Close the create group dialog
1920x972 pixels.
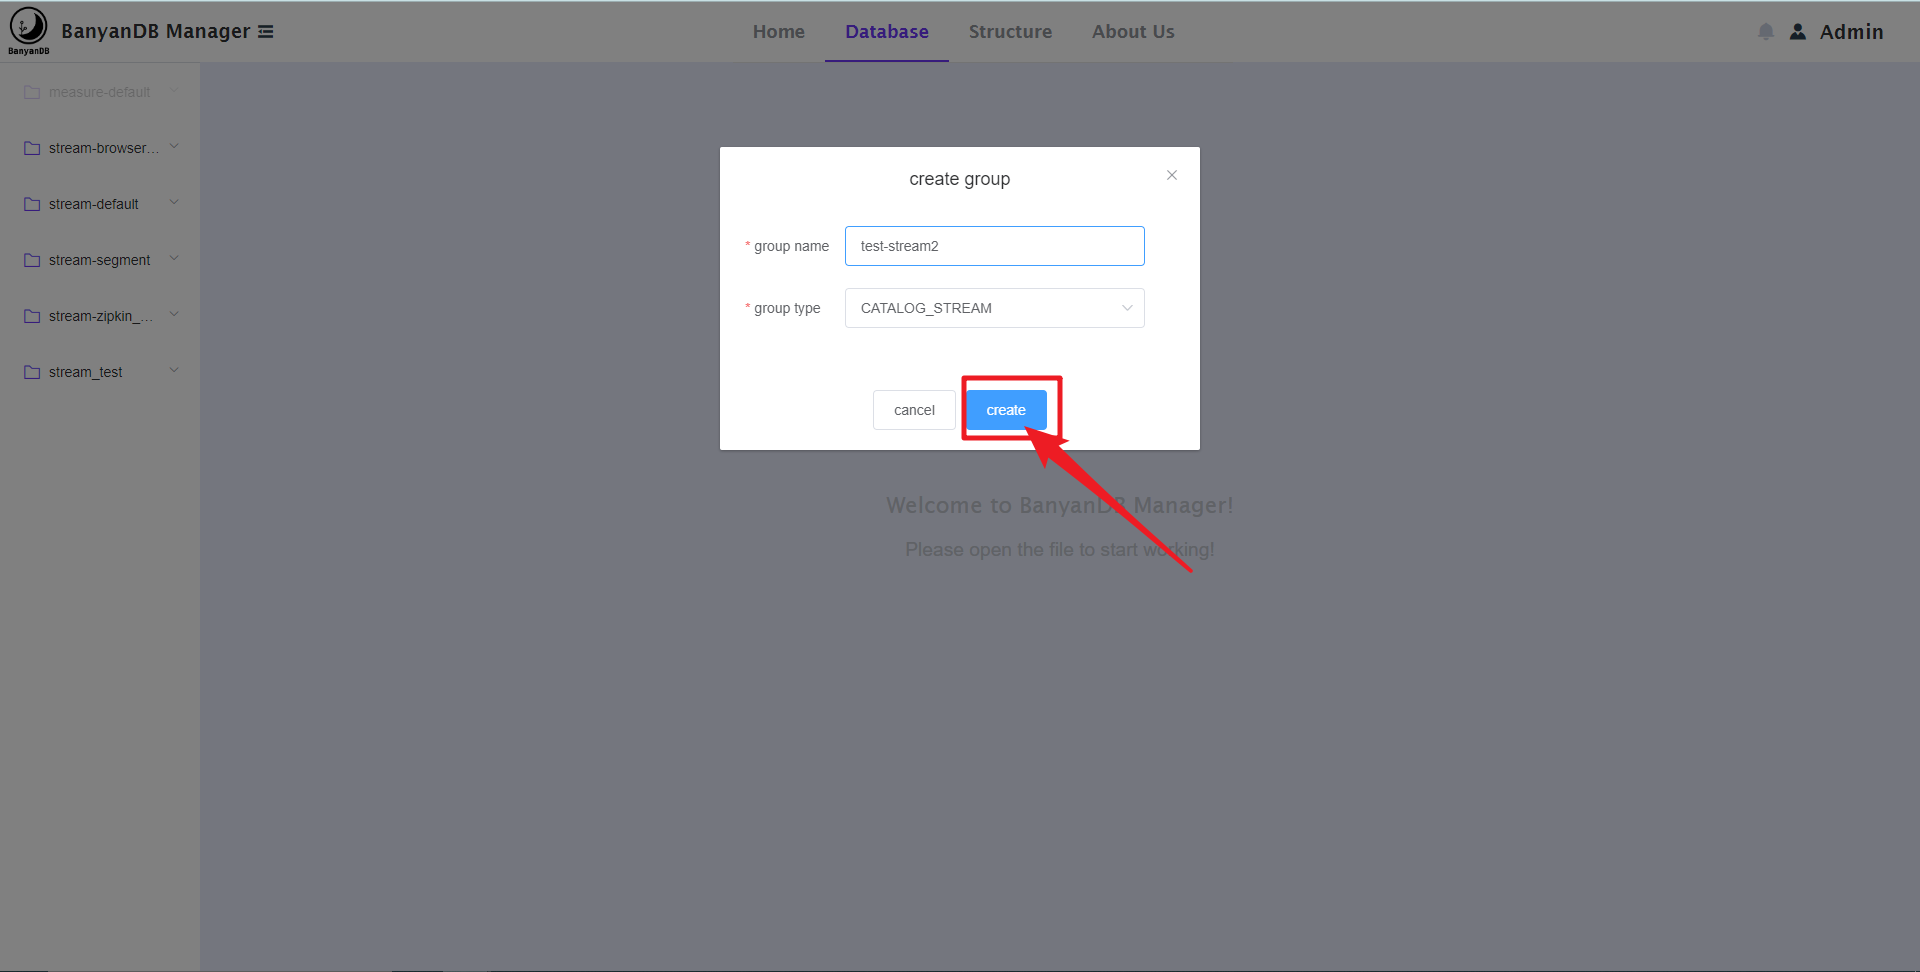point(1172,175)
